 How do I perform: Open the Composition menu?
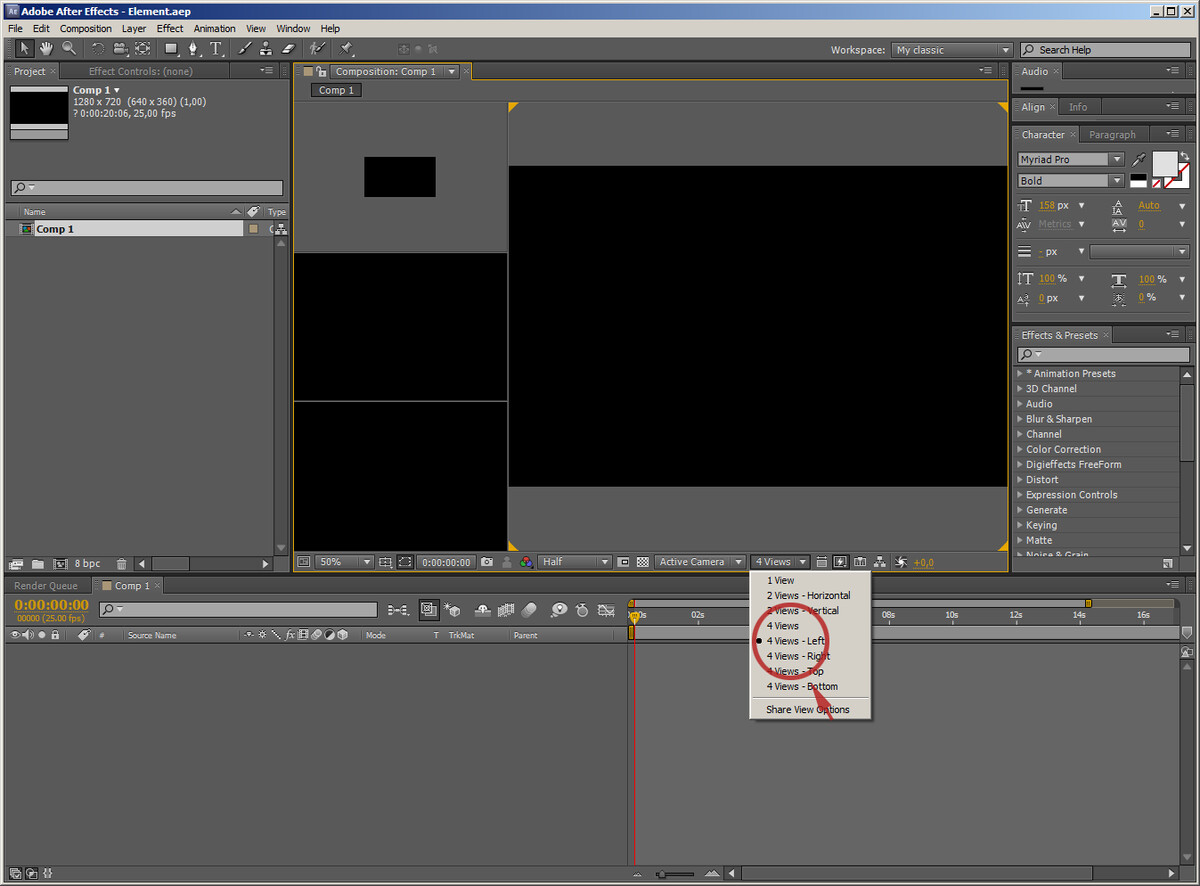(x=86, y=29)
